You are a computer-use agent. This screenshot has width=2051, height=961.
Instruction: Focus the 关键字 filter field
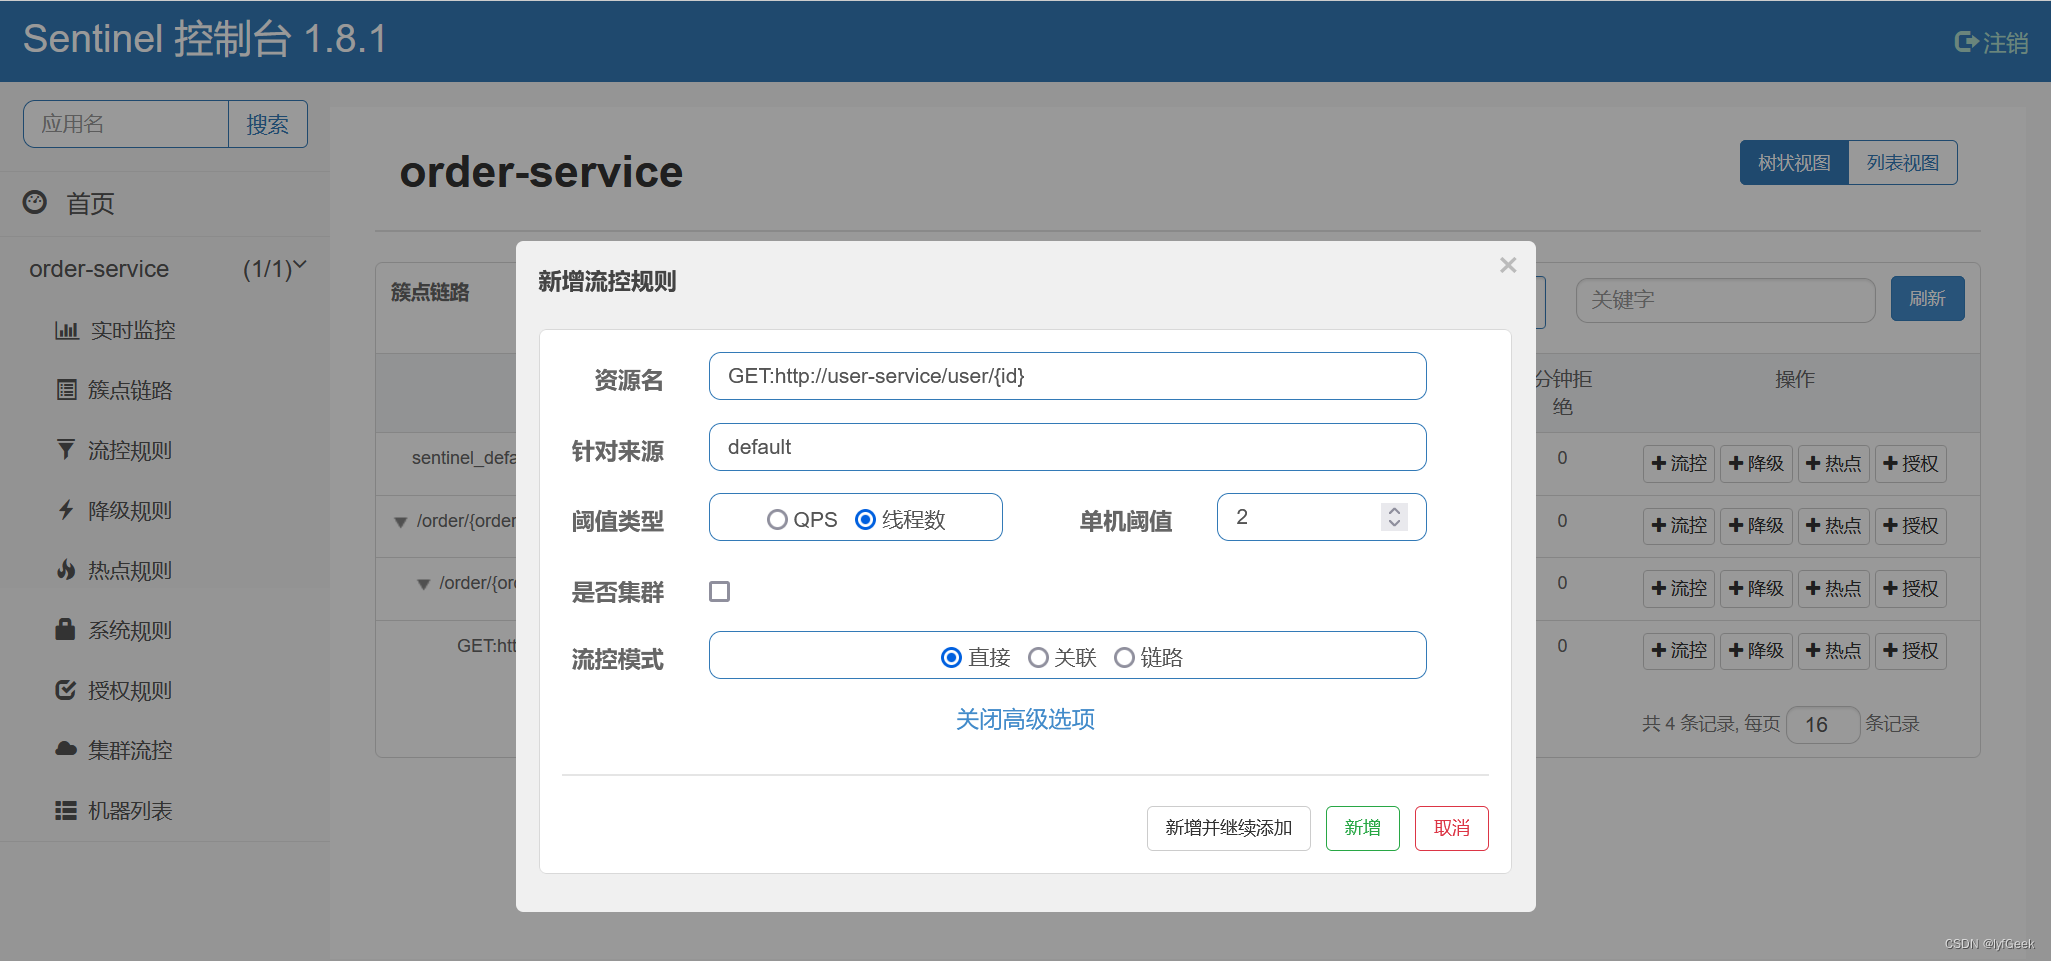1725,300
